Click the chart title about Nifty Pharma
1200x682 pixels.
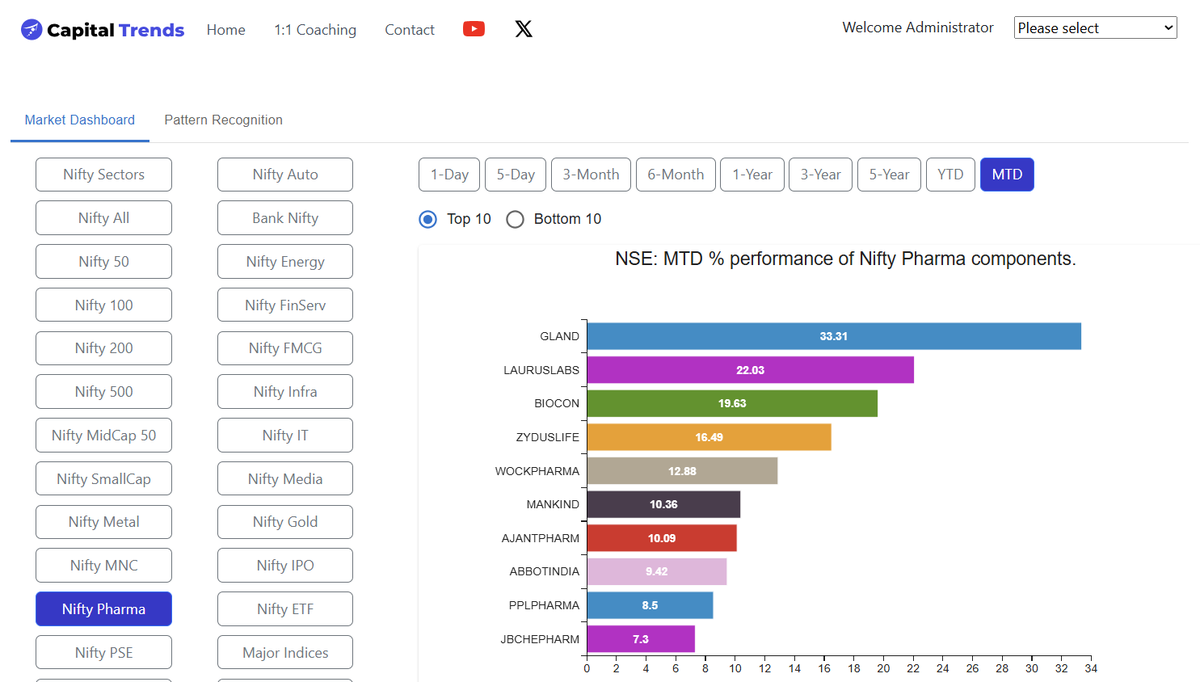click(845, 259)
